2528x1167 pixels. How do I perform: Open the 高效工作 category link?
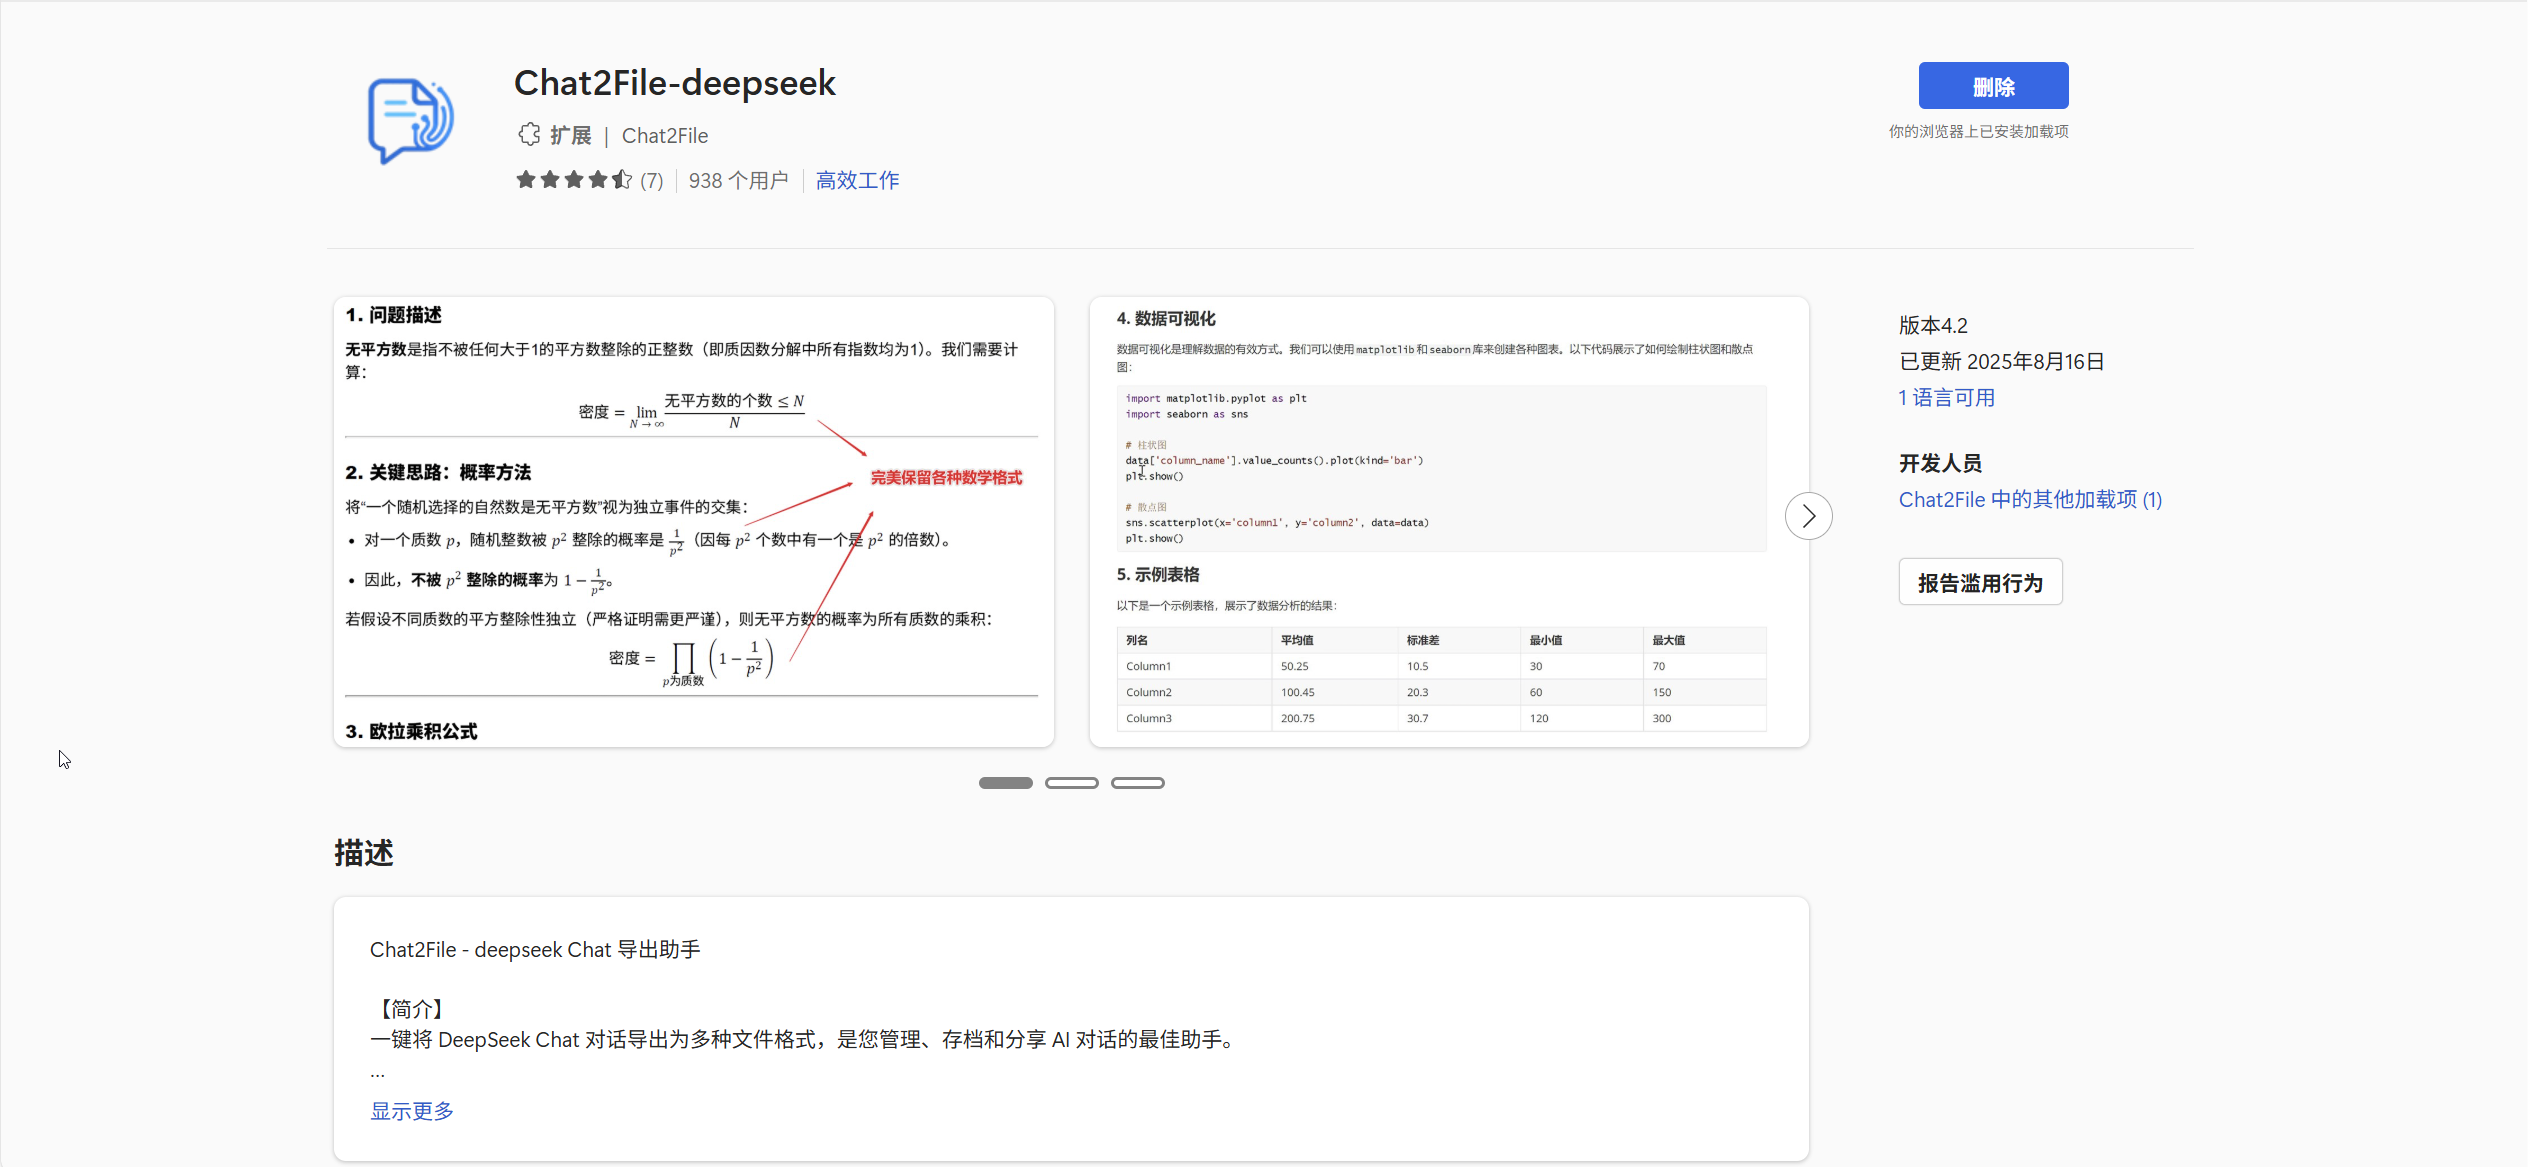[x=858, y=181]
